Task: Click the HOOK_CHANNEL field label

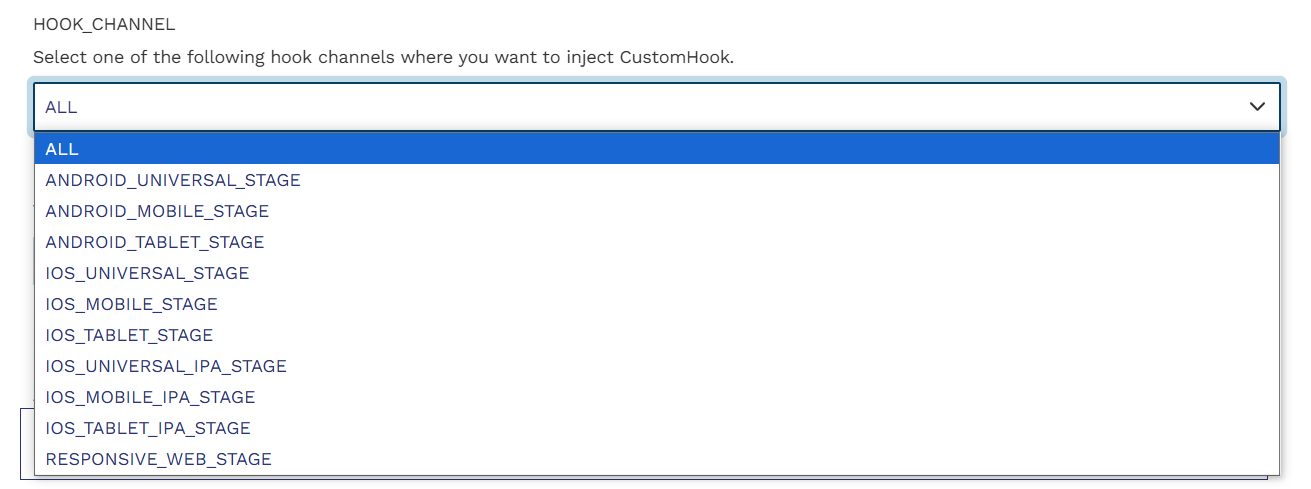Action: [x=104, y=25]
